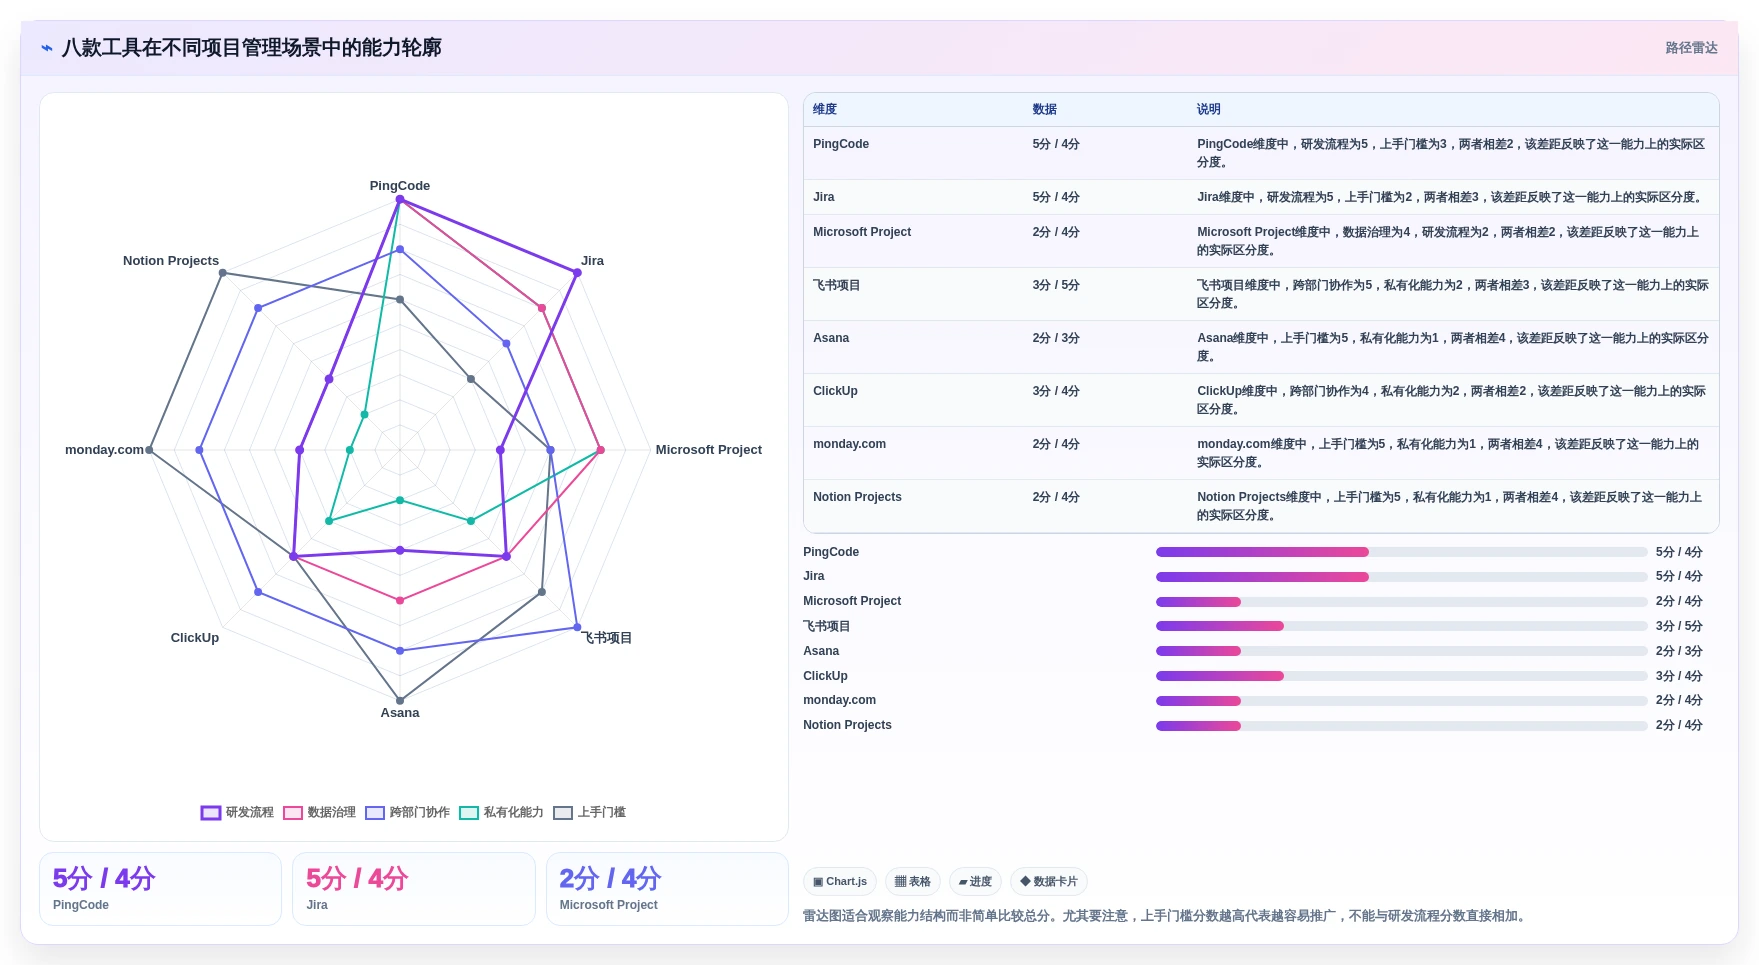Click the monday.com axis label on radar
Screen dimensions: 1759x965
(x=105, y=450)
